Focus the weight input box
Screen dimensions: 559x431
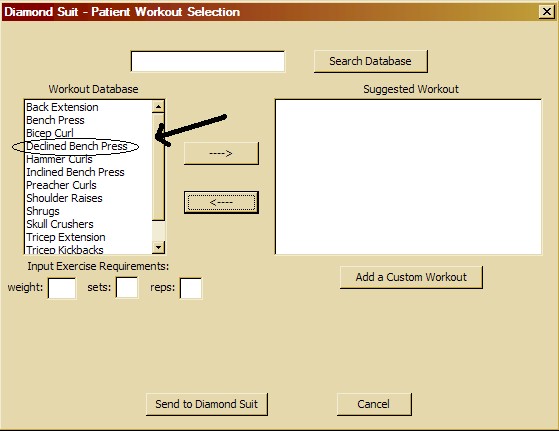tap(62, 288)
